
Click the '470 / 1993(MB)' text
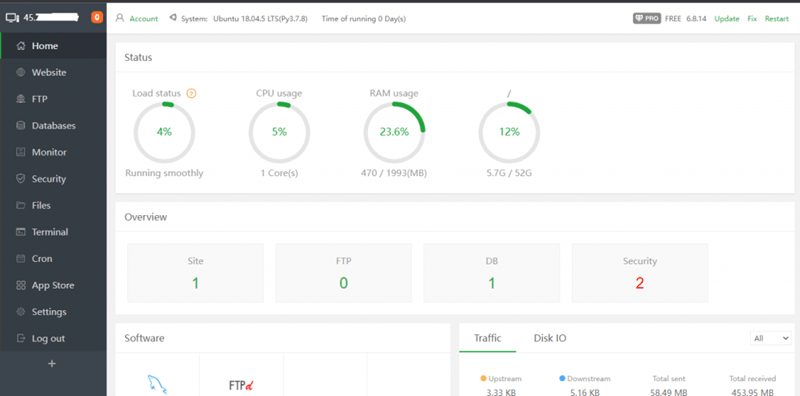[x=394, y=173]
